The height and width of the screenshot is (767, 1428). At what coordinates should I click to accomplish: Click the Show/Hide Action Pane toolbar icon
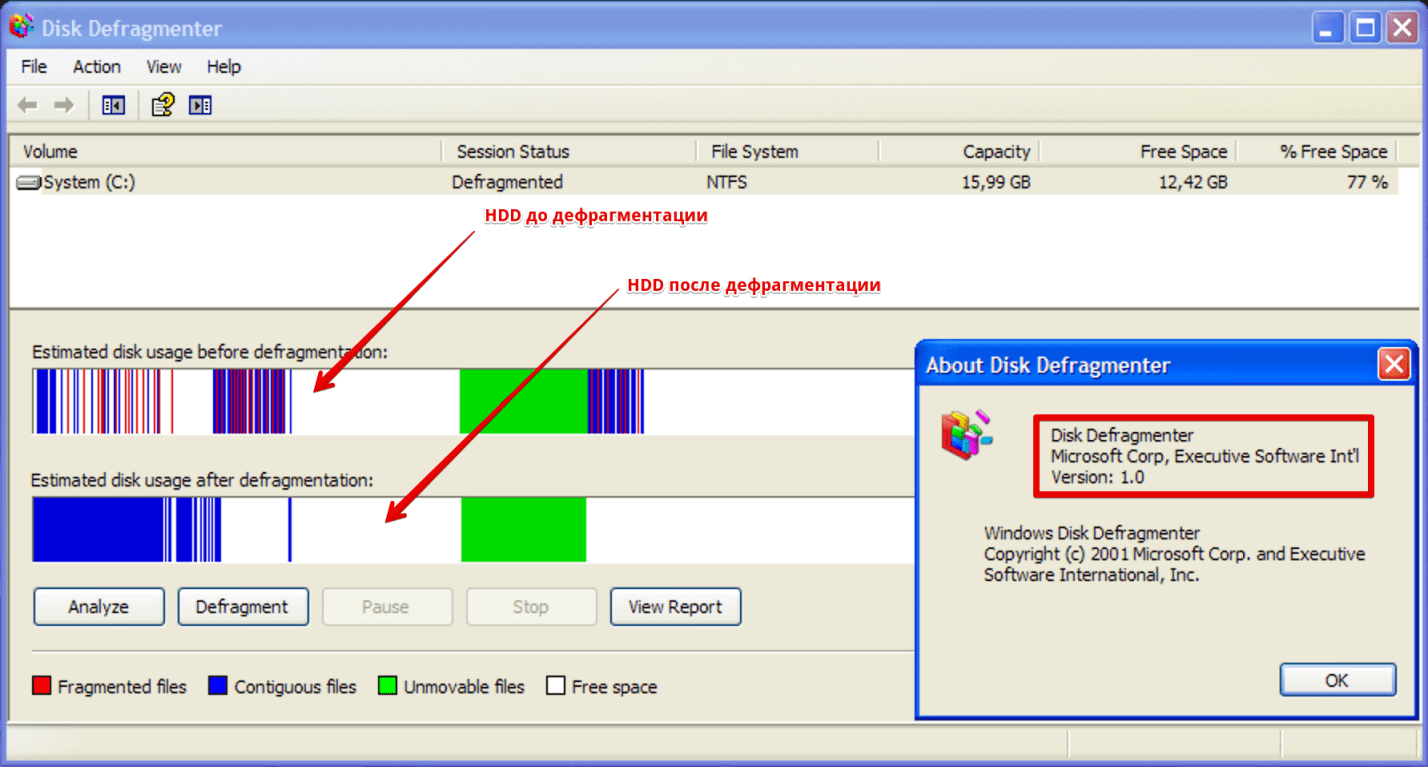pos(201,105)
